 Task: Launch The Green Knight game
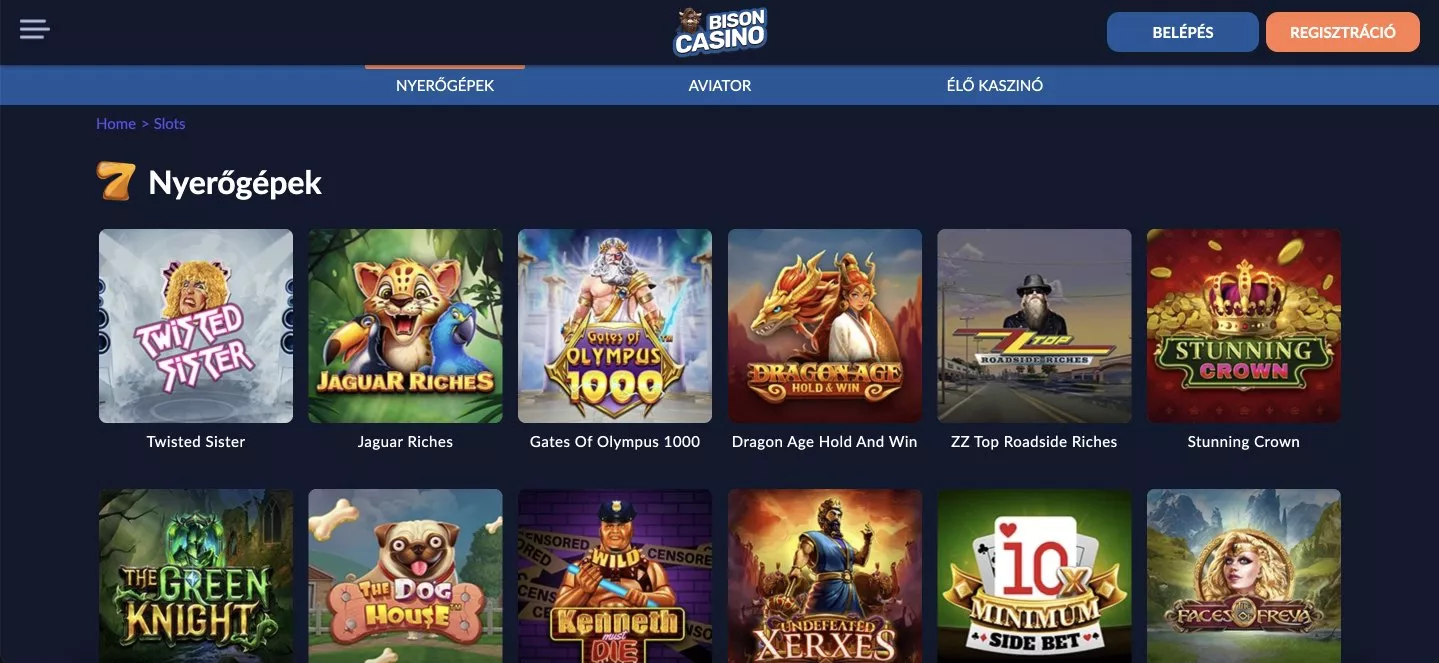(x=196, y=576)
